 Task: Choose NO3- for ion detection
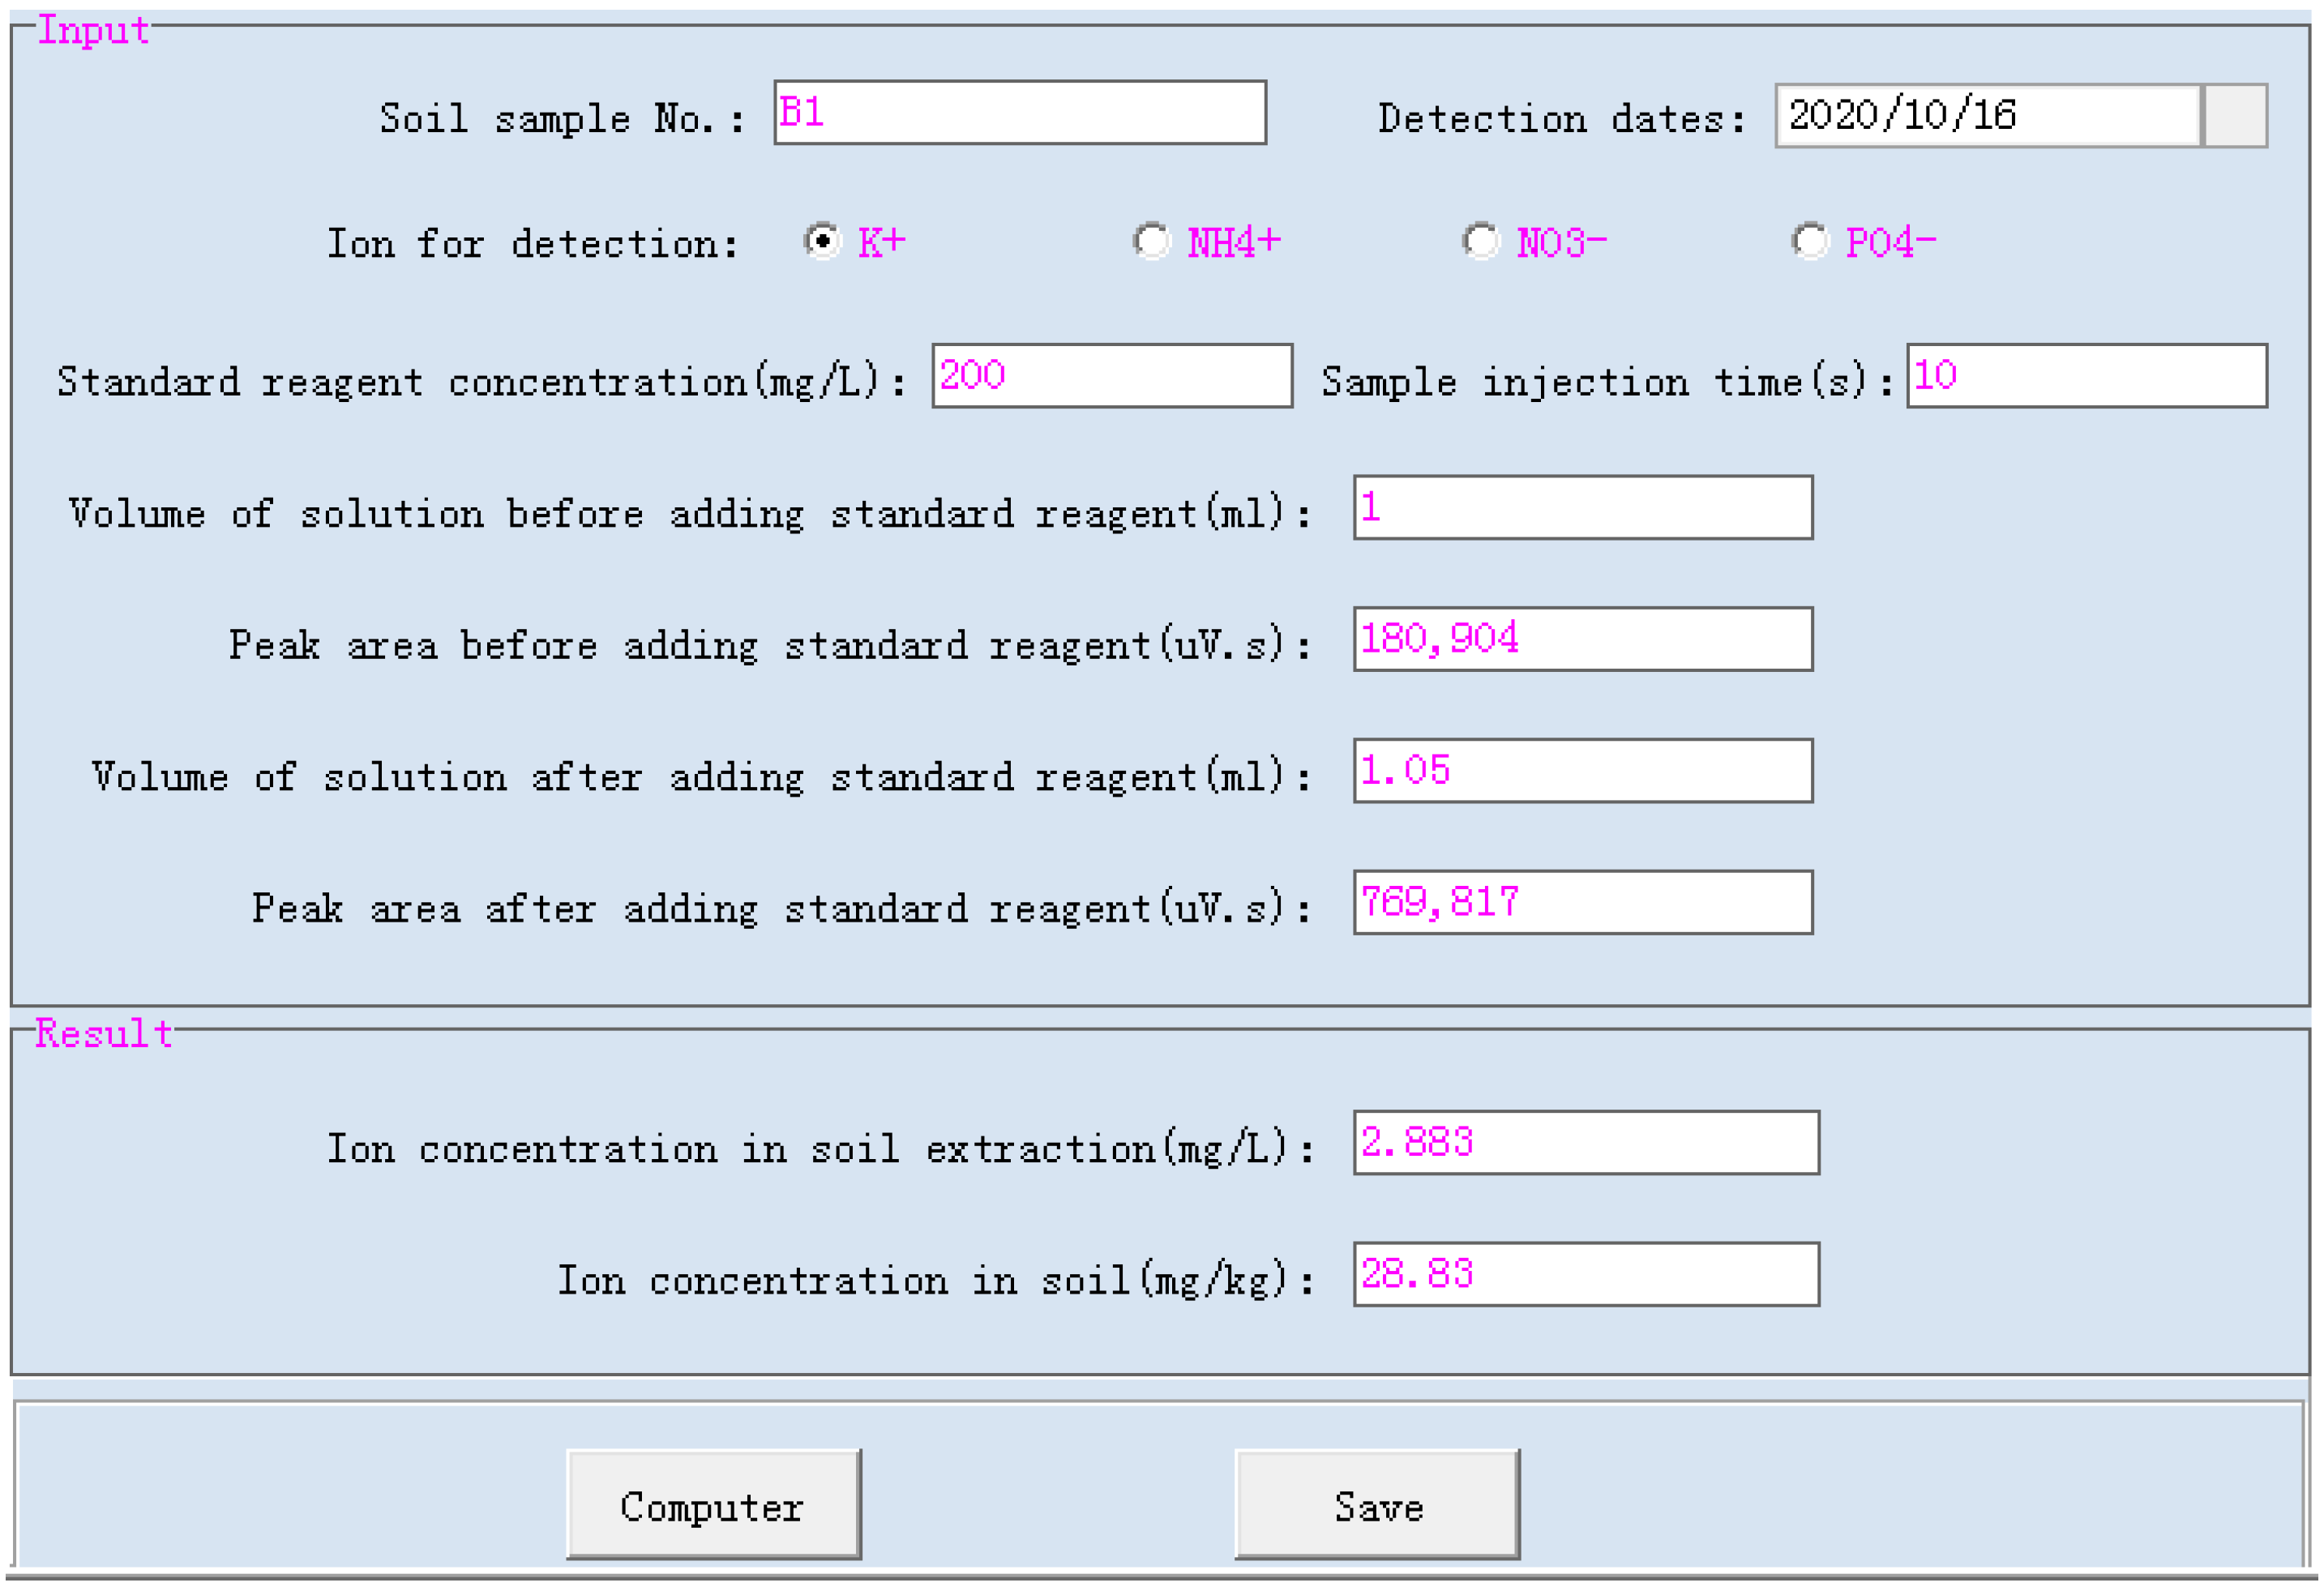pyautogui.click(x=1480, y=241)
